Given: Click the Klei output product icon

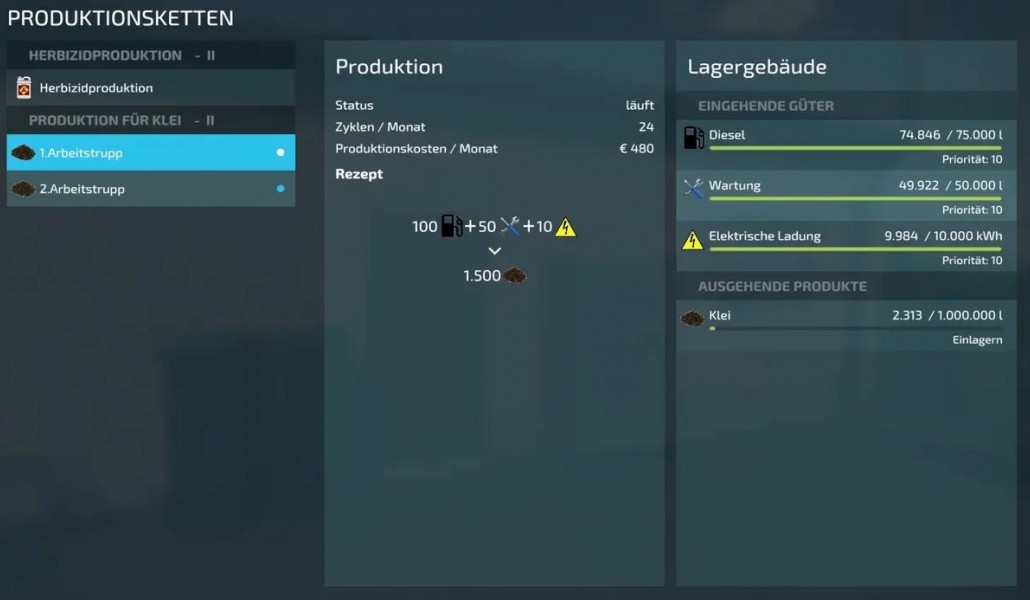Looking at the screenshot, I should pyautogui.click(x=692, y=319).
